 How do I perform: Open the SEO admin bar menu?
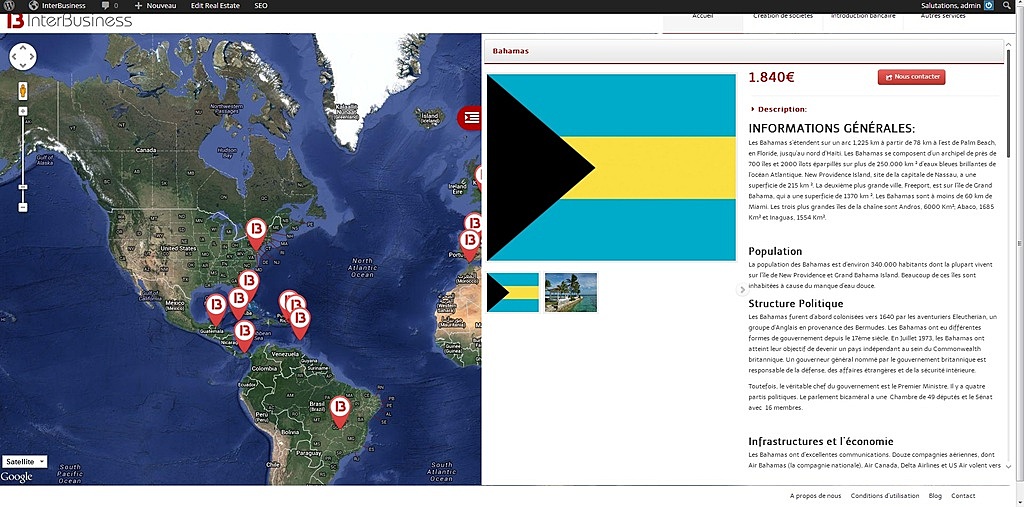tap(261, 5)
